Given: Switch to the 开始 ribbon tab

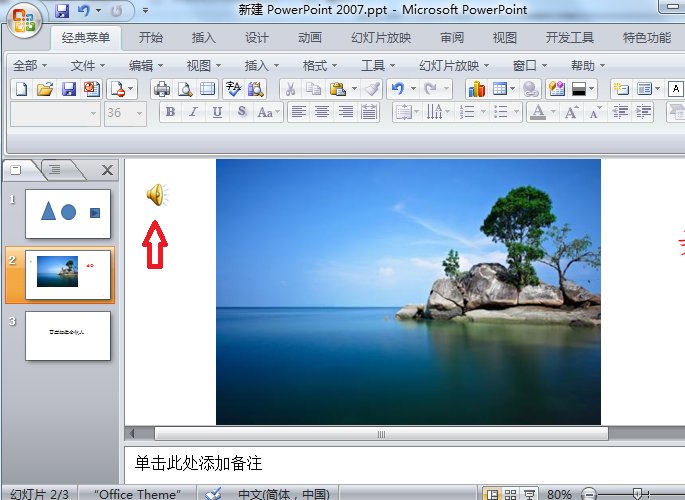Looking at the screenshot, I should (151, 38).
